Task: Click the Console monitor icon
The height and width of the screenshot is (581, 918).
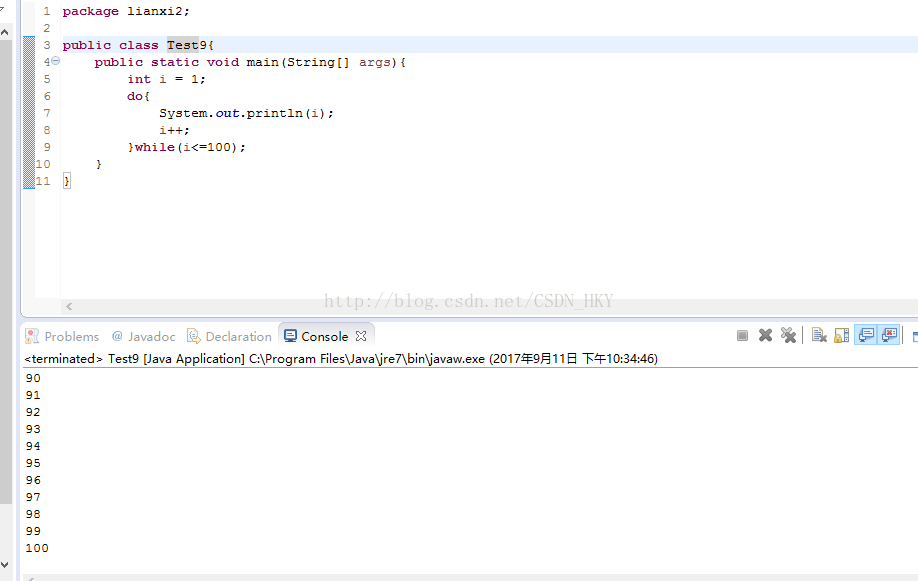Action: [290, 336]
